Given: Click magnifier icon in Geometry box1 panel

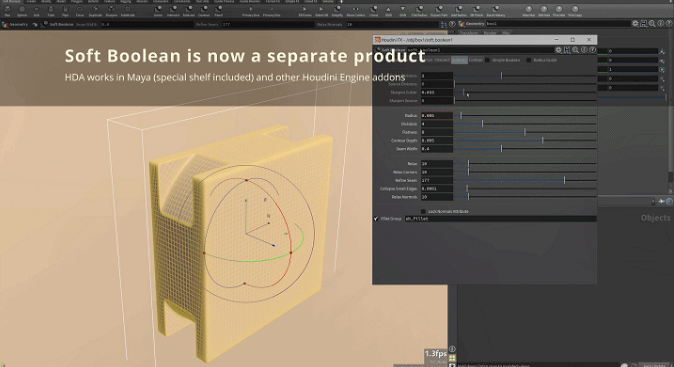Looking at the screenshot, I should point(652,24).
